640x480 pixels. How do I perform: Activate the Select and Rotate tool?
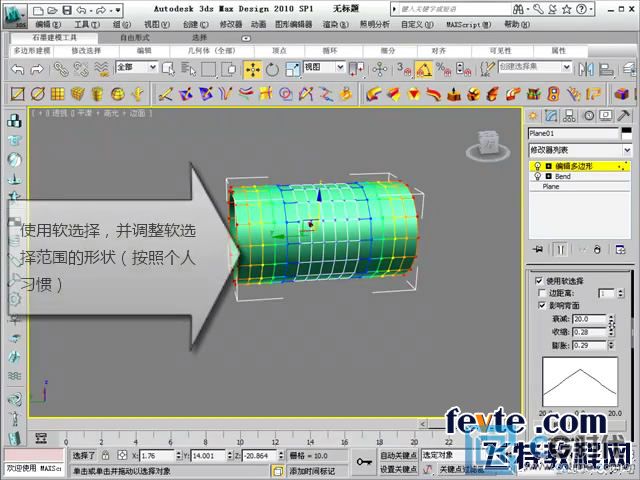coord(272,69)
